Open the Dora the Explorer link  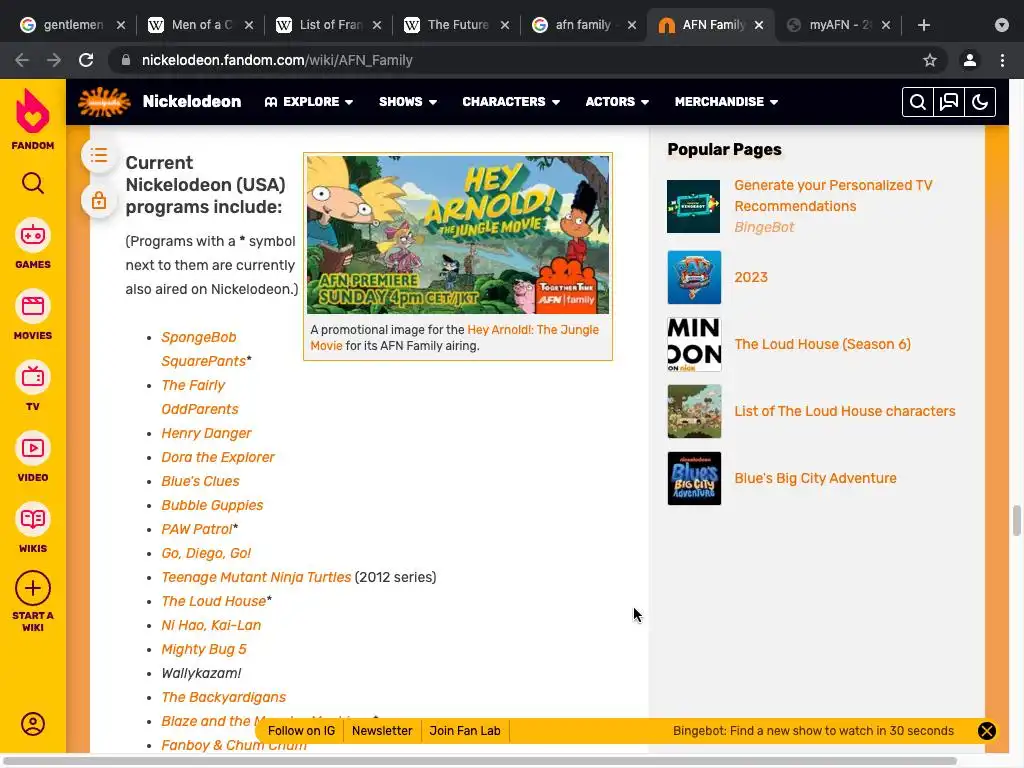[218, 458]
